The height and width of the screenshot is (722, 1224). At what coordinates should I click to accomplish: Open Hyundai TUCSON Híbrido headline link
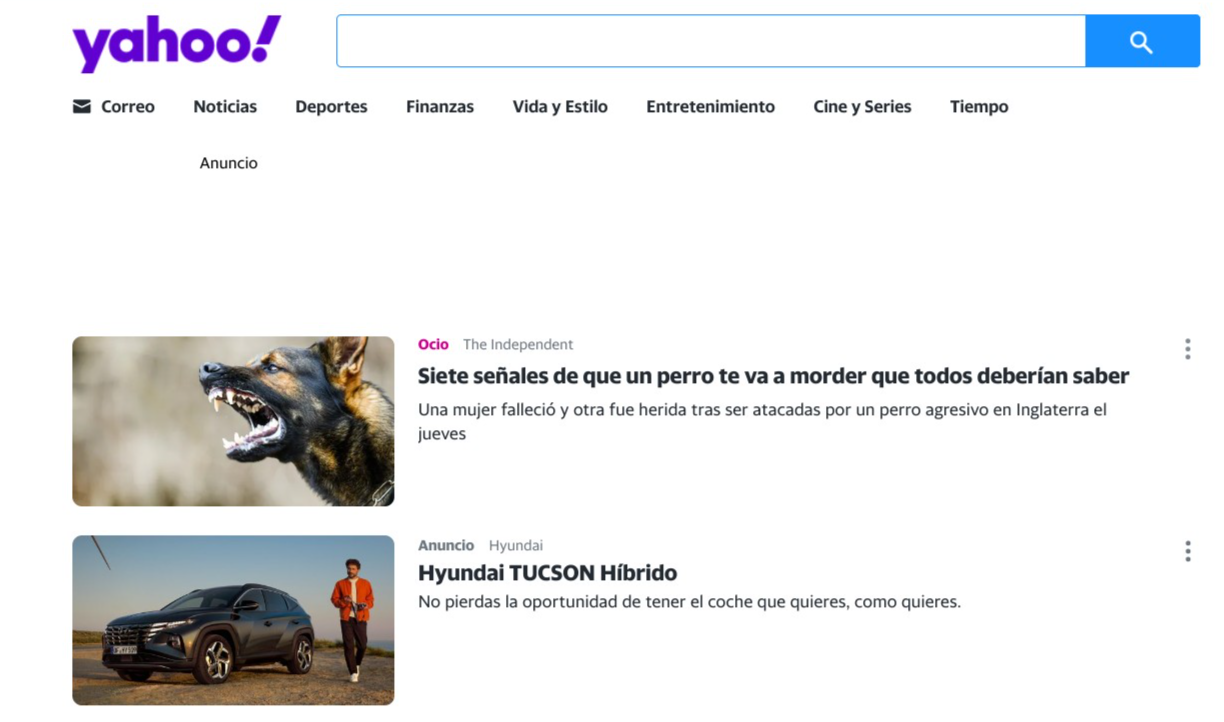pyautogui.click(x=547, y=573)
